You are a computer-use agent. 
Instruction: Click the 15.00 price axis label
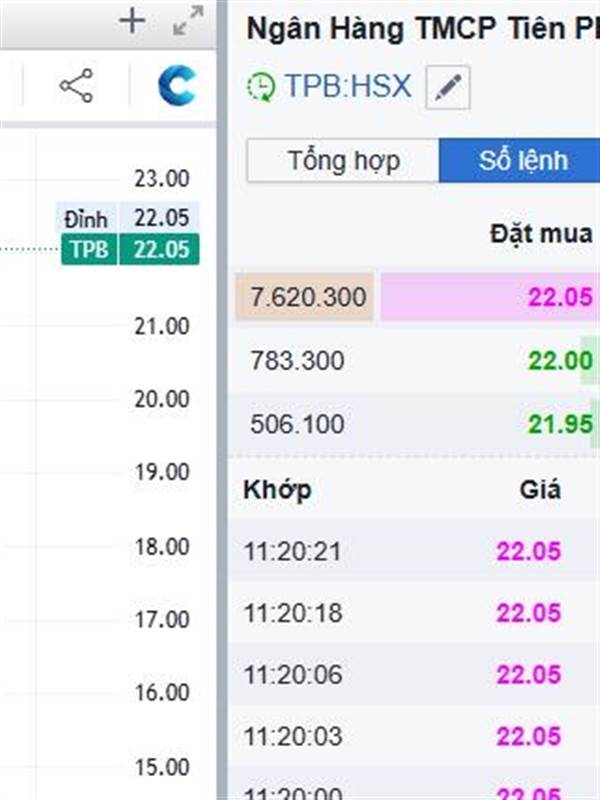point(162,767)
